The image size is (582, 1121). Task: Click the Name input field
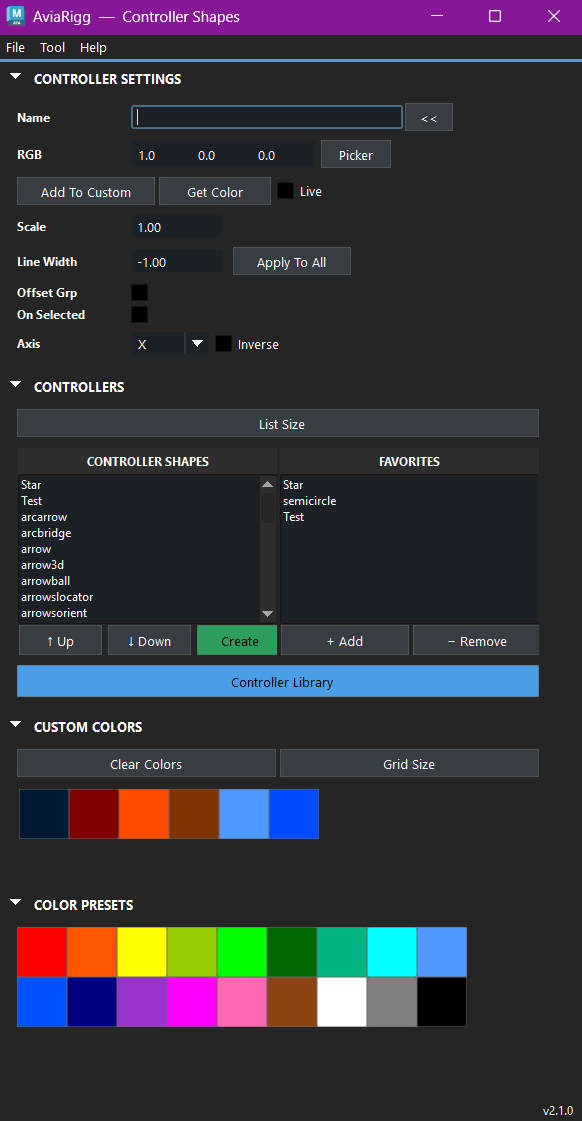click(x=266, y=117)
